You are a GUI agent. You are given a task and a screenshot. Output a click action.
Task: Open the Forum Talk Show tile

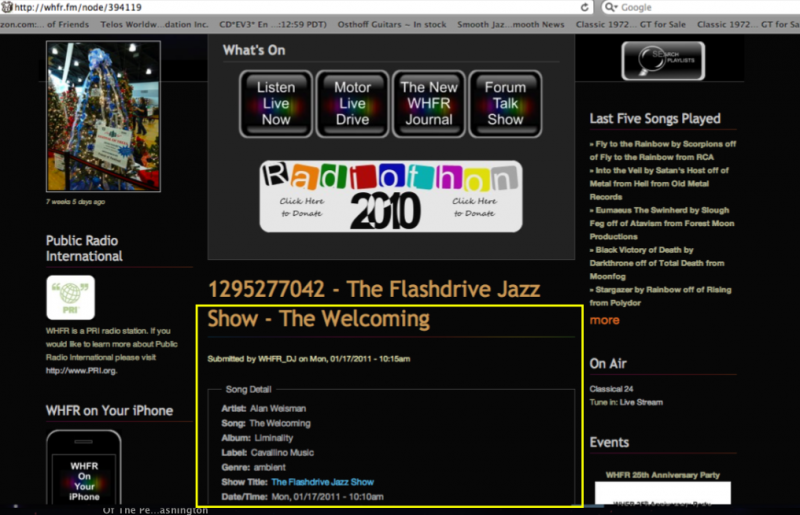tap(505, 103)
